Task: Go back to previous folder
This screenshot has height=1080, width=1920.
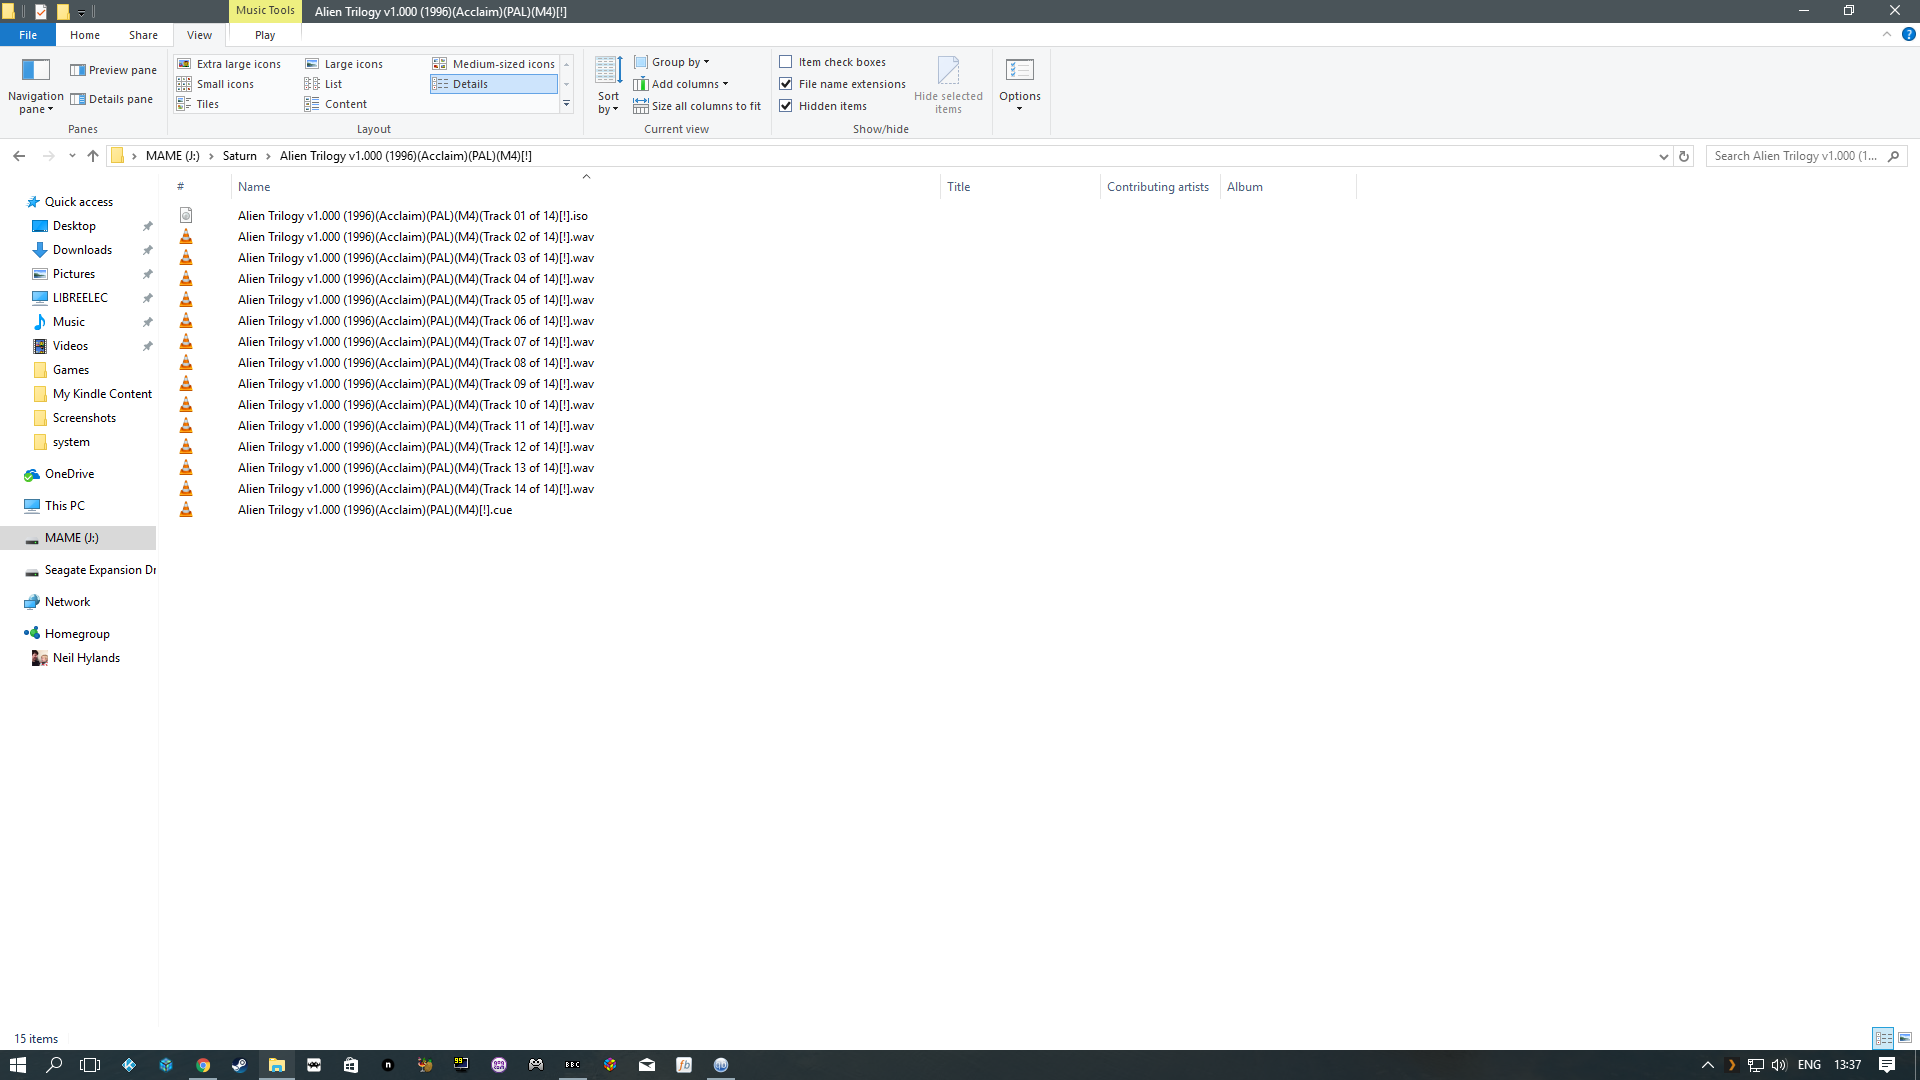Action: [x=19, y=156]
